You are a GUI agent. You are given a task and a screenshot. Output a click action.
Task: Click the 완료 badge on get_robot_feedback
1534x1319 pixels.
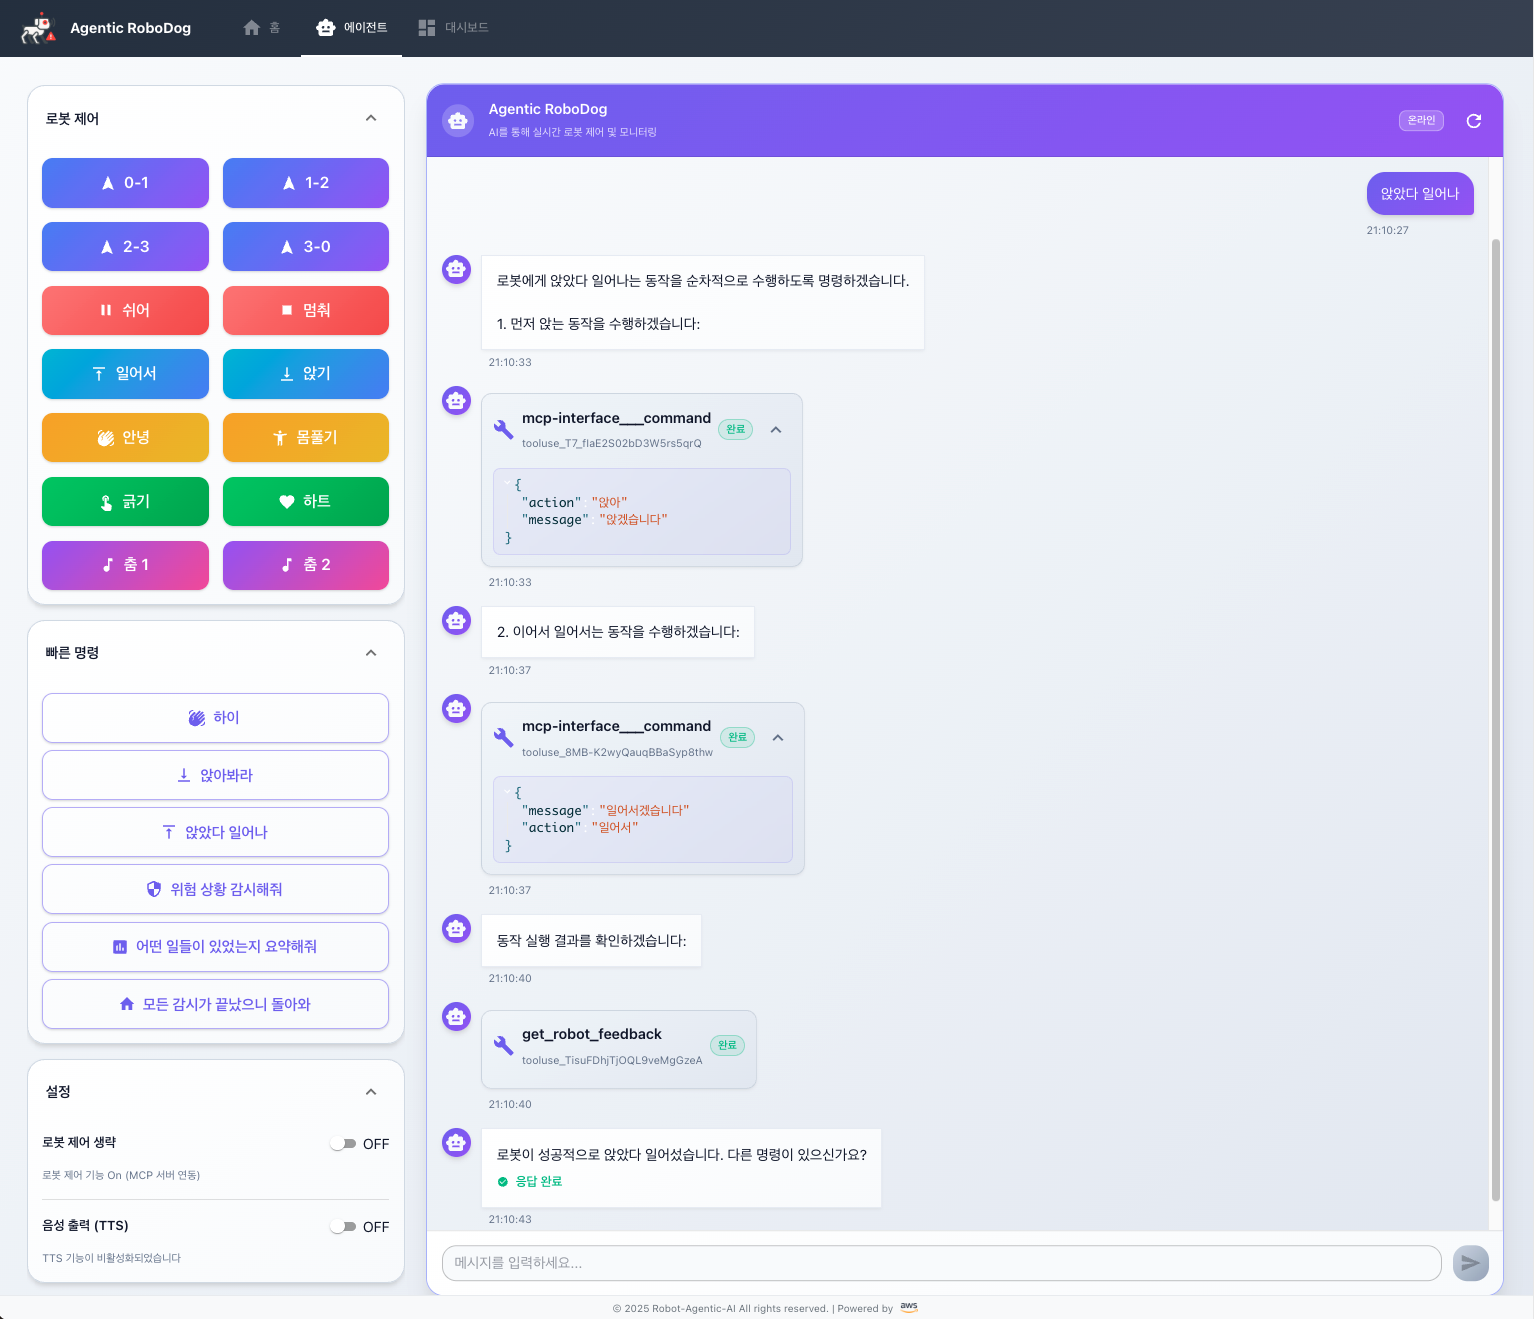point(727,1045)
